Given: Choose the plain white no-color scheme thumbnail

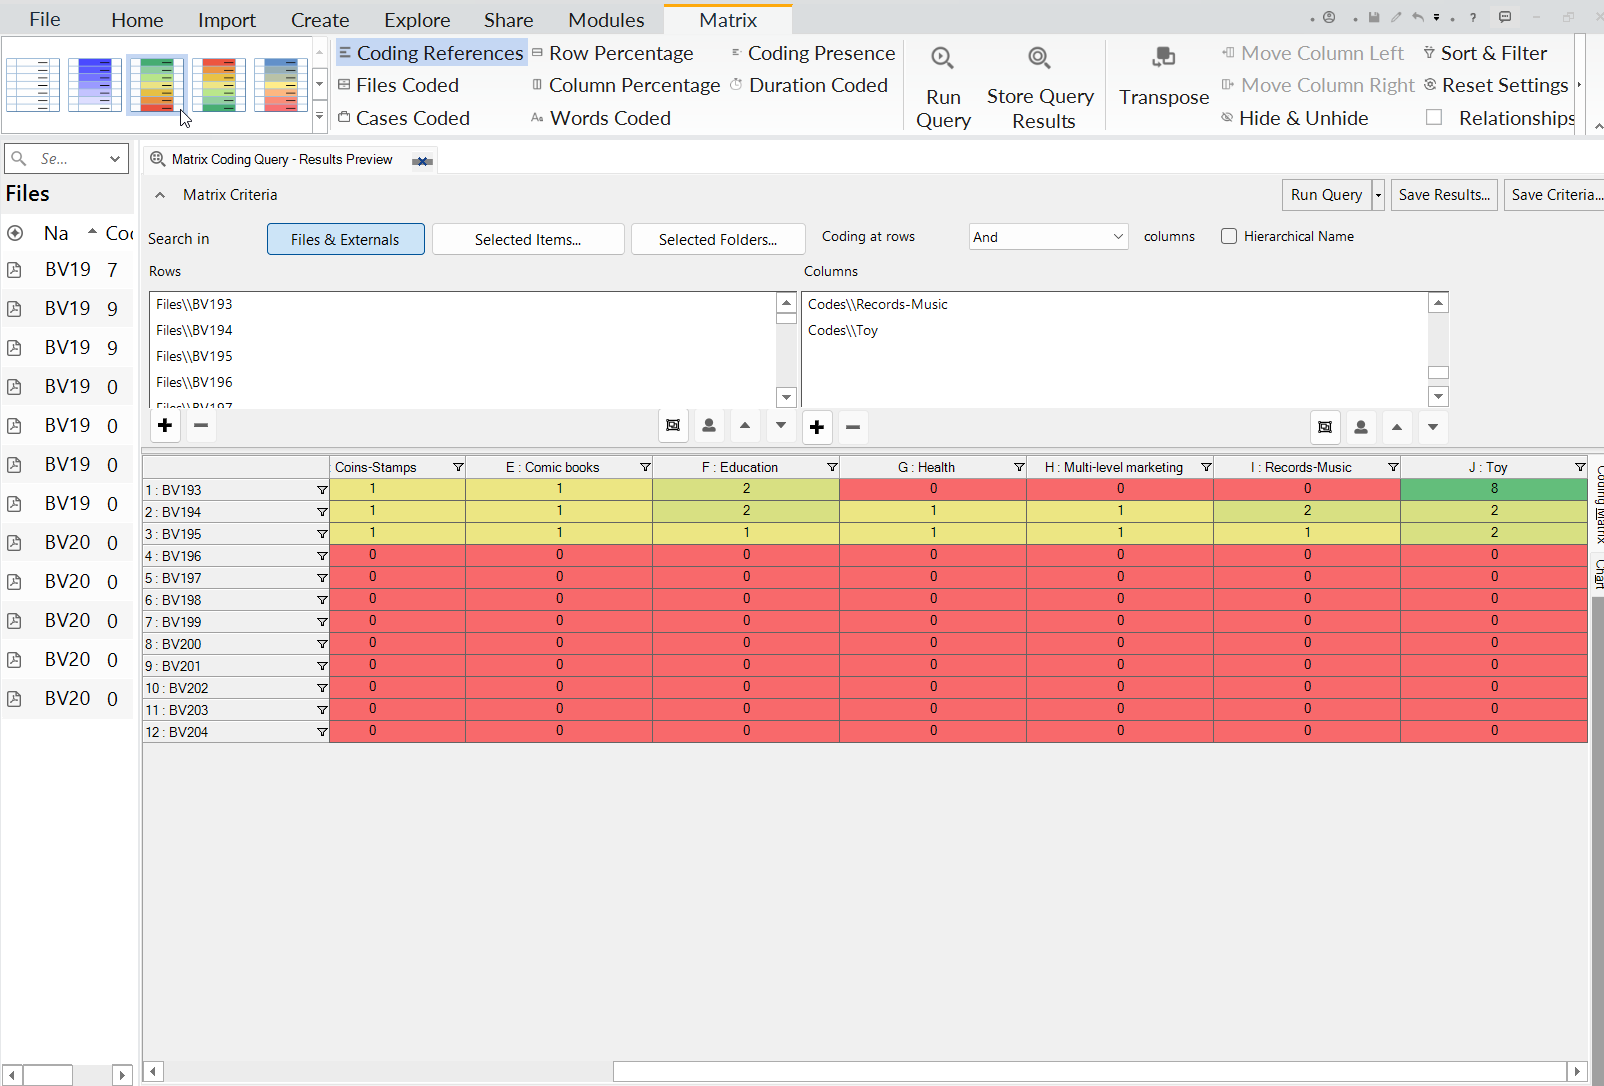Looking at the screenshot, I should tap(33, 85).
